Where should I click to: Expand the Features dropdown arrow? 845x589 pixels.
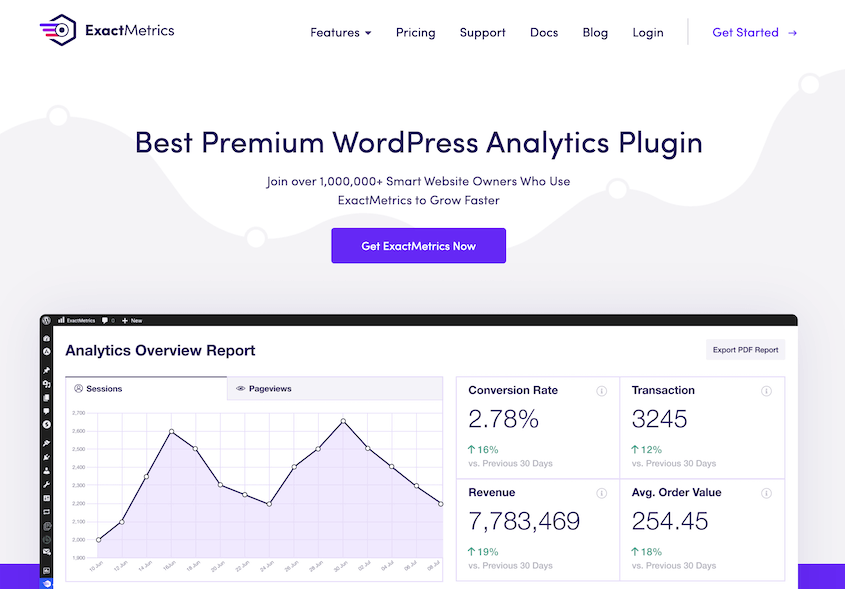(368, 33)
